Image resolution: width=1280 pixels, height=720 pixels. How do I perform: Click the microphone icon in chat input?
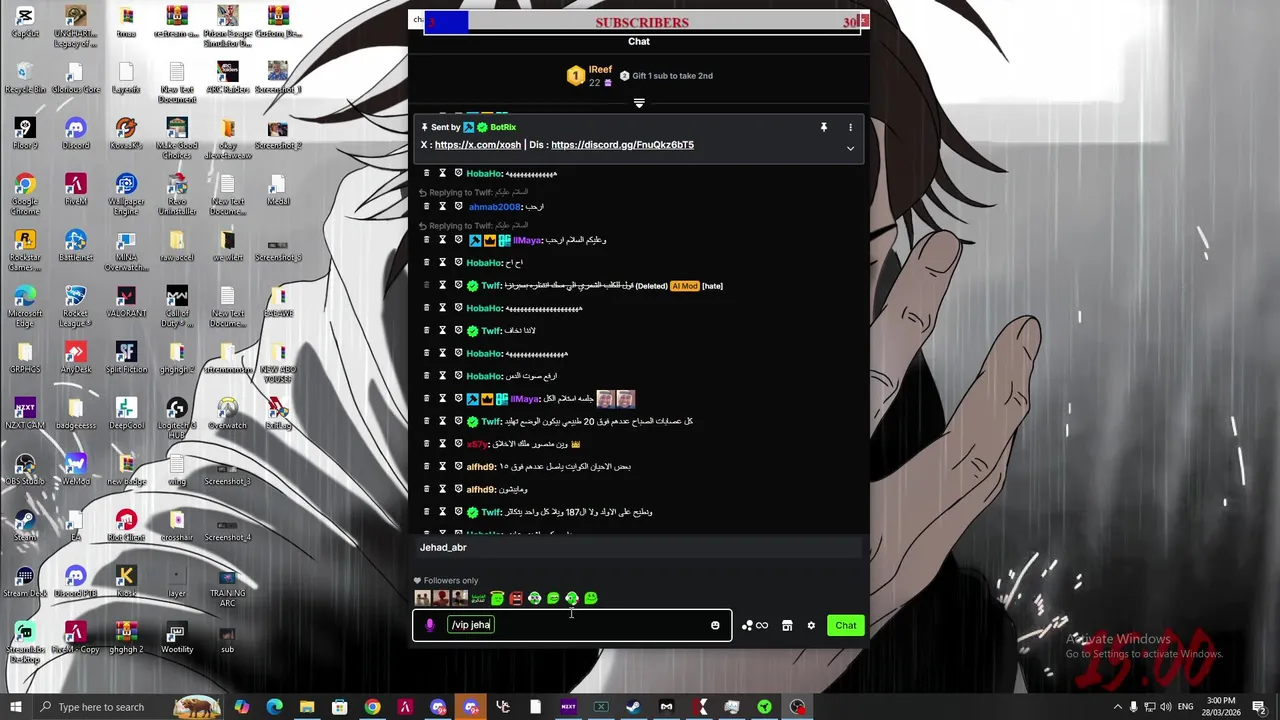(430, 625)
